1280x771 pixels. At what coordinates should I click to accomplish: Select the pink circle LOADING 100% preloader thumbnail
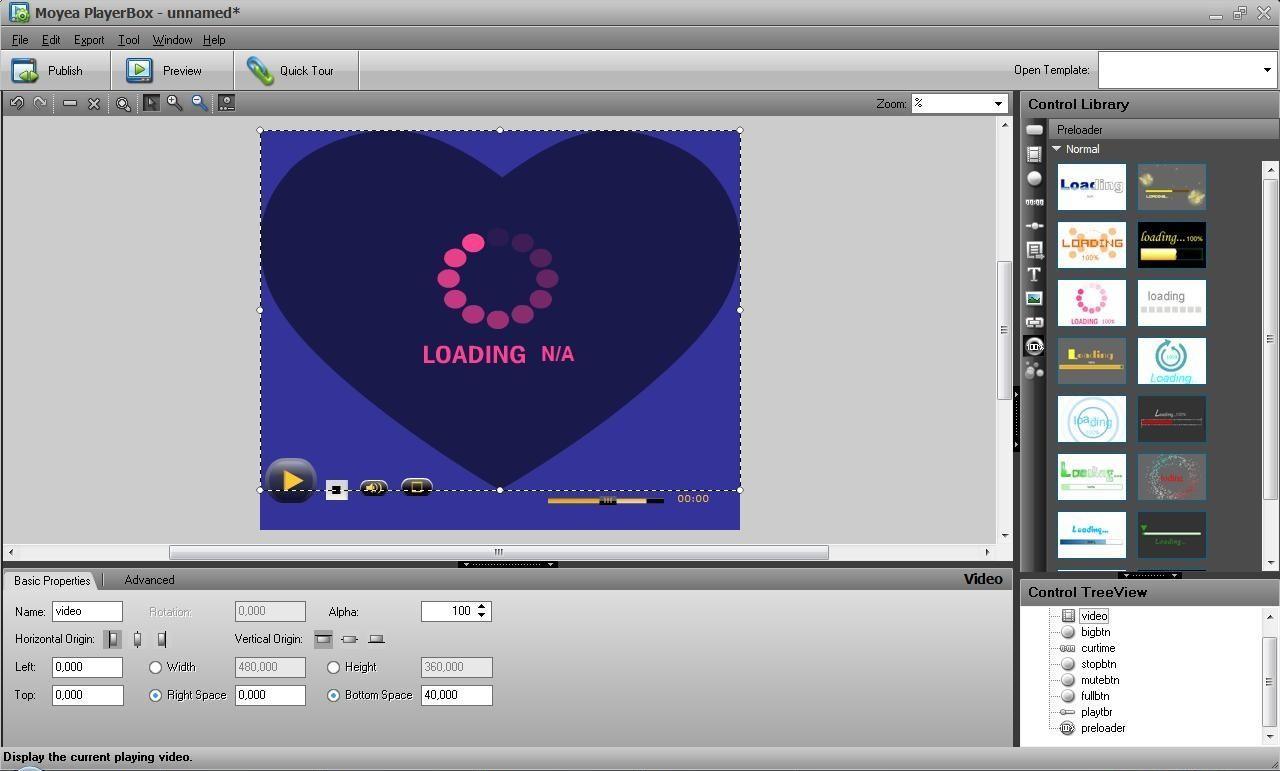pos(1092,303)
